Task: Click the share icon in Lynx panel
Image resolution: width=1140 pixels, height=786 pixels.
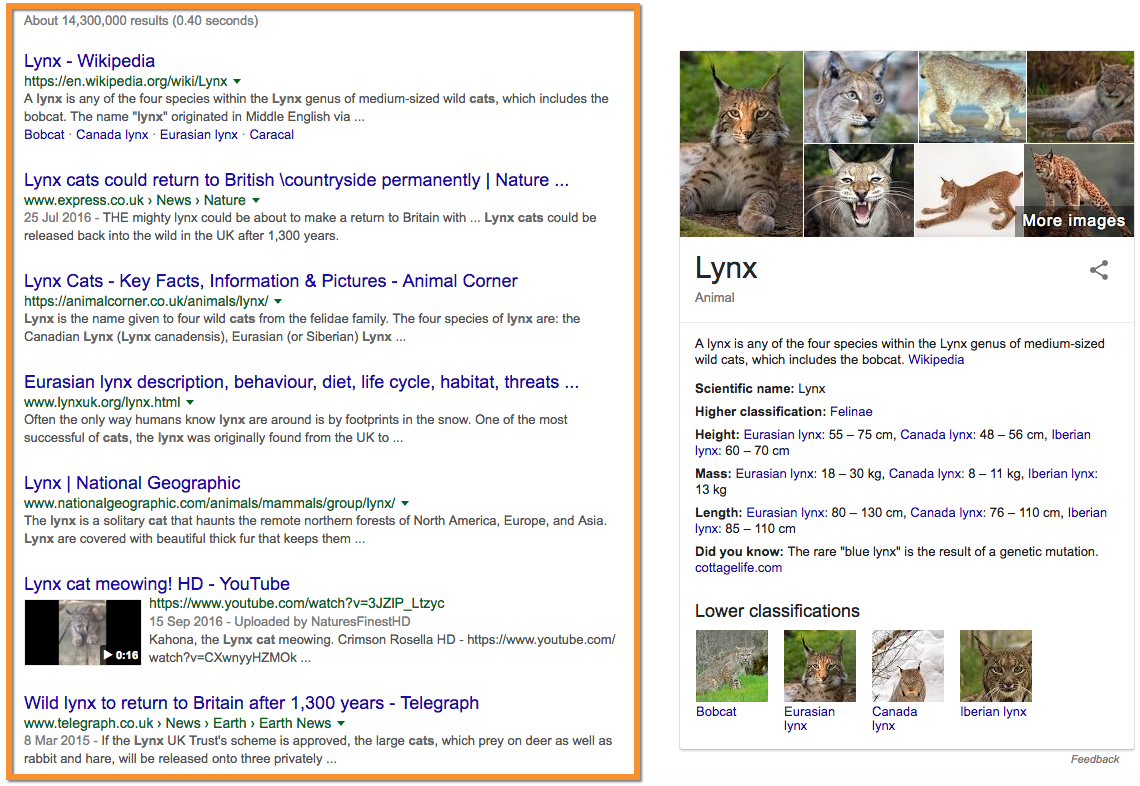Action: pyautogui.click(x=1099, y=270)
